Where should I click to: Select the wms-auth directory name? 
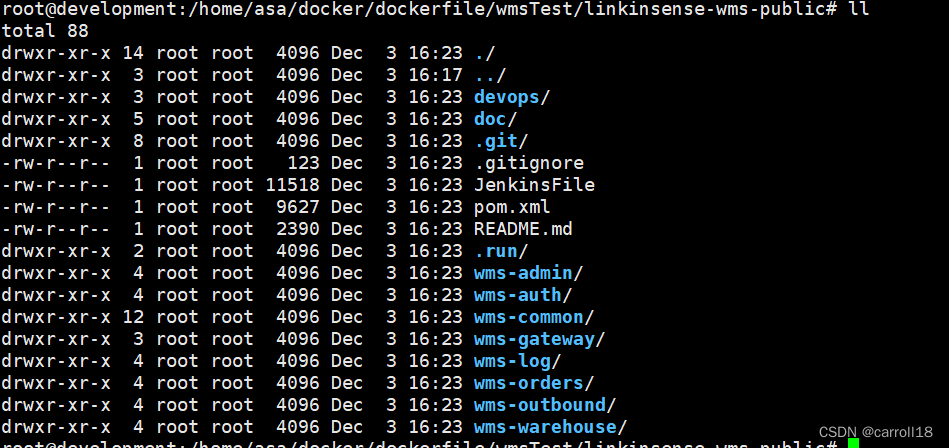(x=518, y=295)
